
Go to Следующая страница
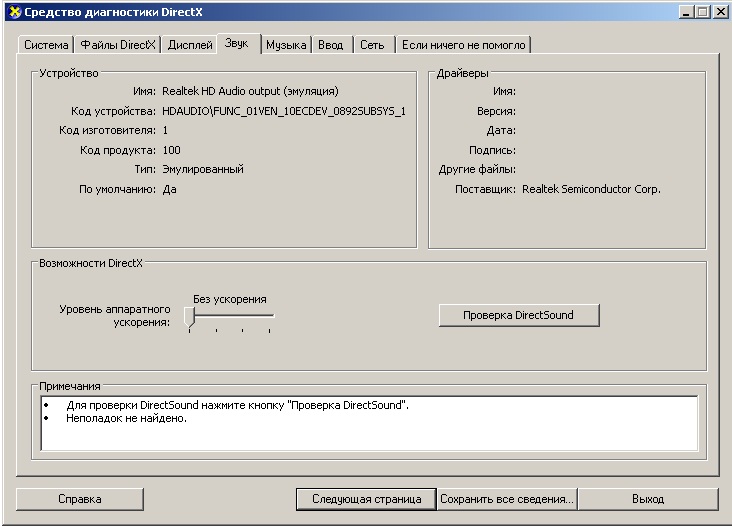point(366,499)
